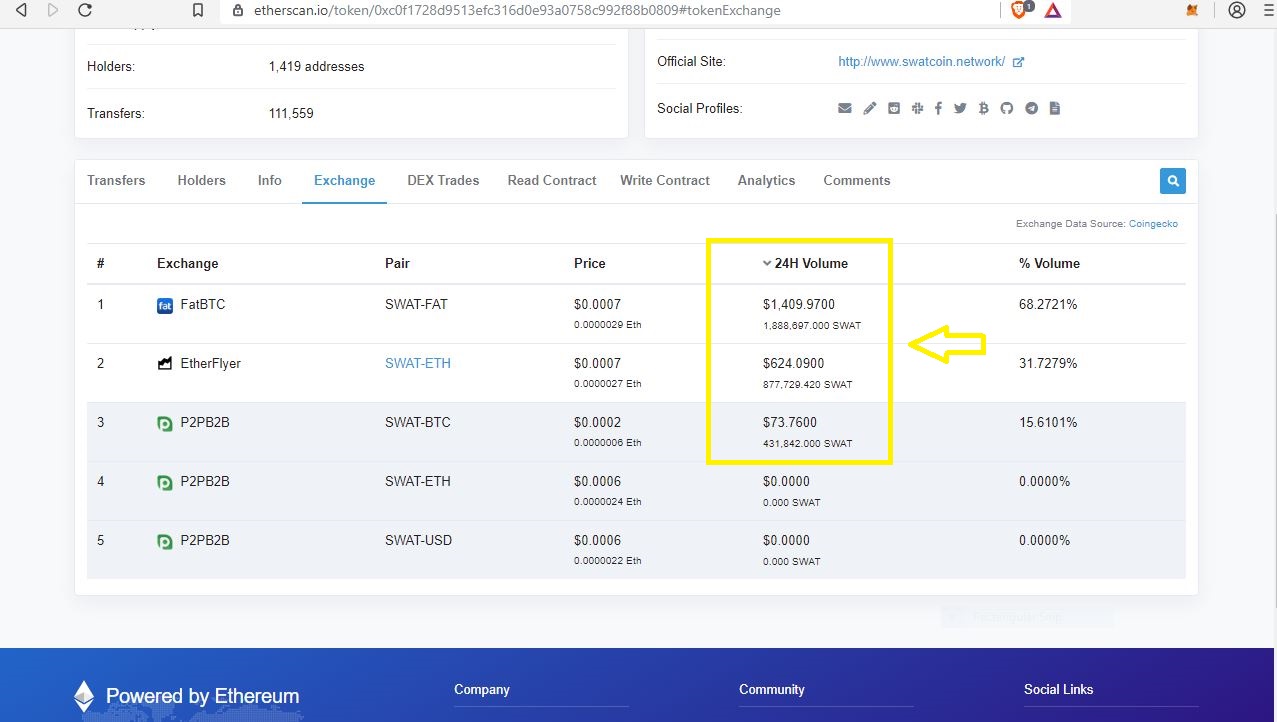Open the blog pencil icon in Social Profiles

870,108
